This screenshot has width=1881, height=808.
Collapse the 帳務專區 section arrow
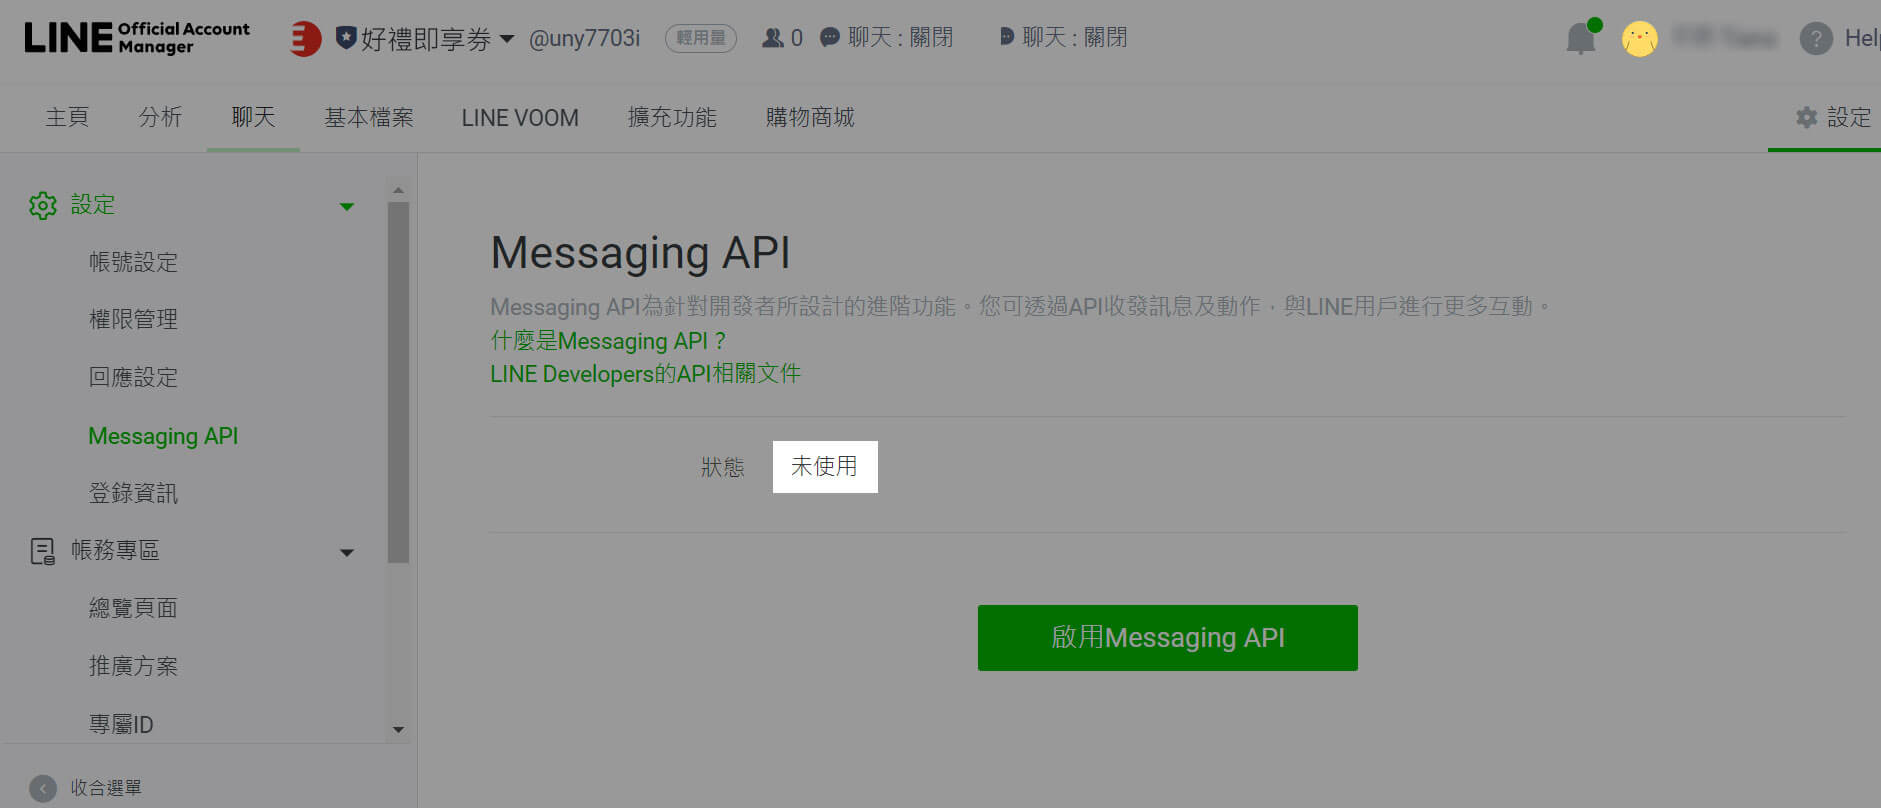(x=347, y=553)
